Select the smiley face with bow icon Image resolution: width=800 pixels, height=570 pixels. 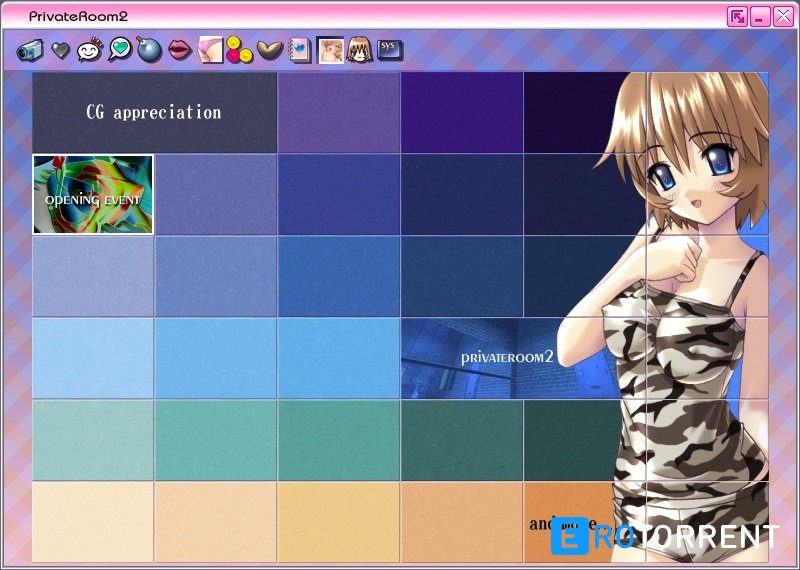tap(90, 50)
